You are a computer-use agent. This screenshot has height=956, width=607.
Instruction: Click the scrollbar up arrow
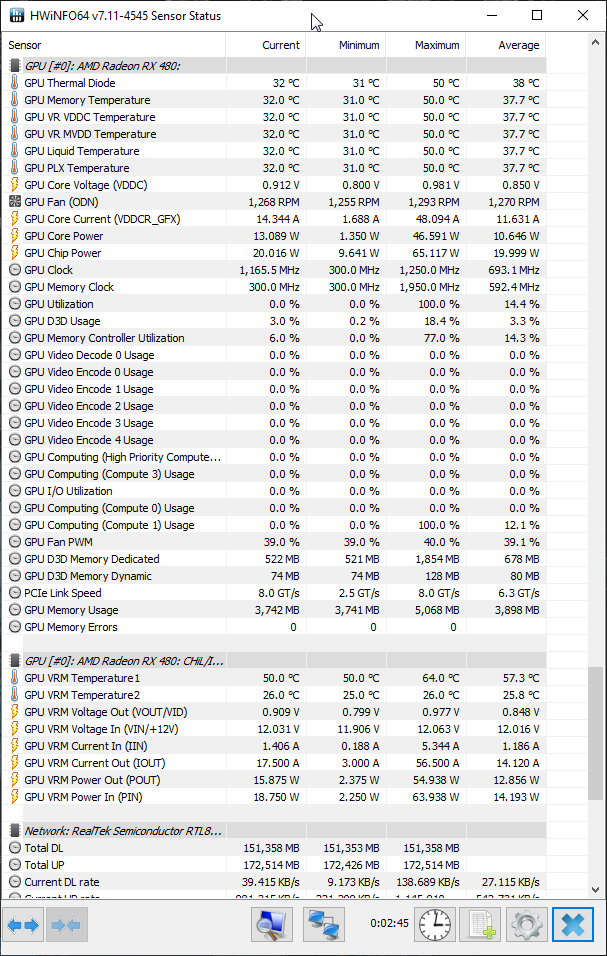(596, 42)
